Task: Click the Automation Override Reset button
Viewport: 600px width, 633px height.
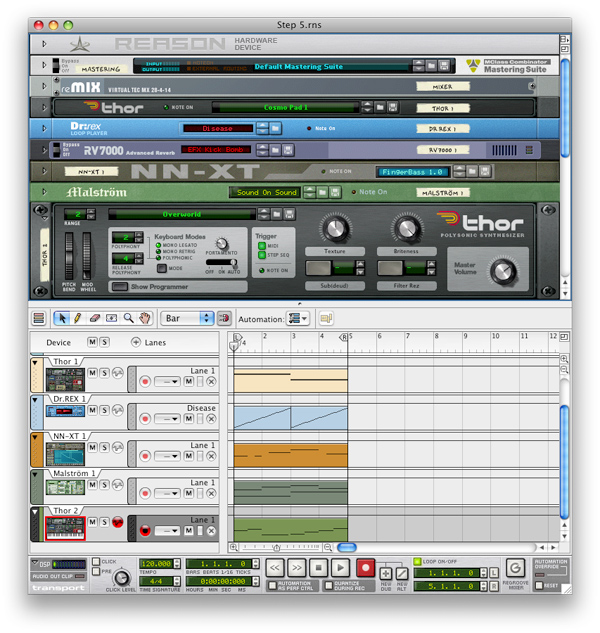Action: click(x=539, y=585)
